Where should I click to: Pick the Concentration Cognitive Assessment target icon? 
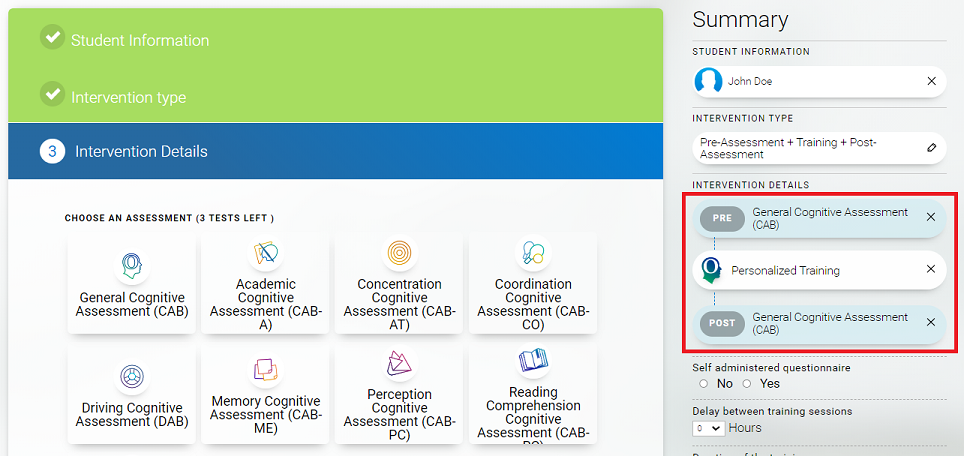point(400,253)
